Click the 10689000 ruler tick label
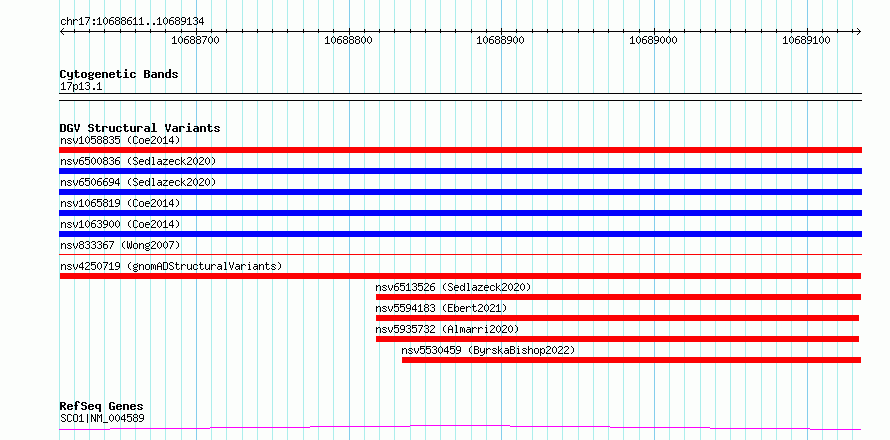The height and width of the screenshot is (440, 890). (x=654, y=40)
